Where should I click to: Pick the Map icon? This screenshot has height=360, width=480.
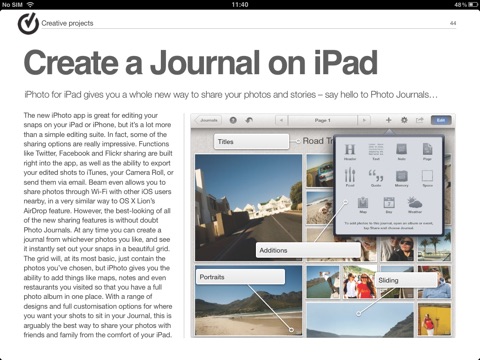pos(363,202)
